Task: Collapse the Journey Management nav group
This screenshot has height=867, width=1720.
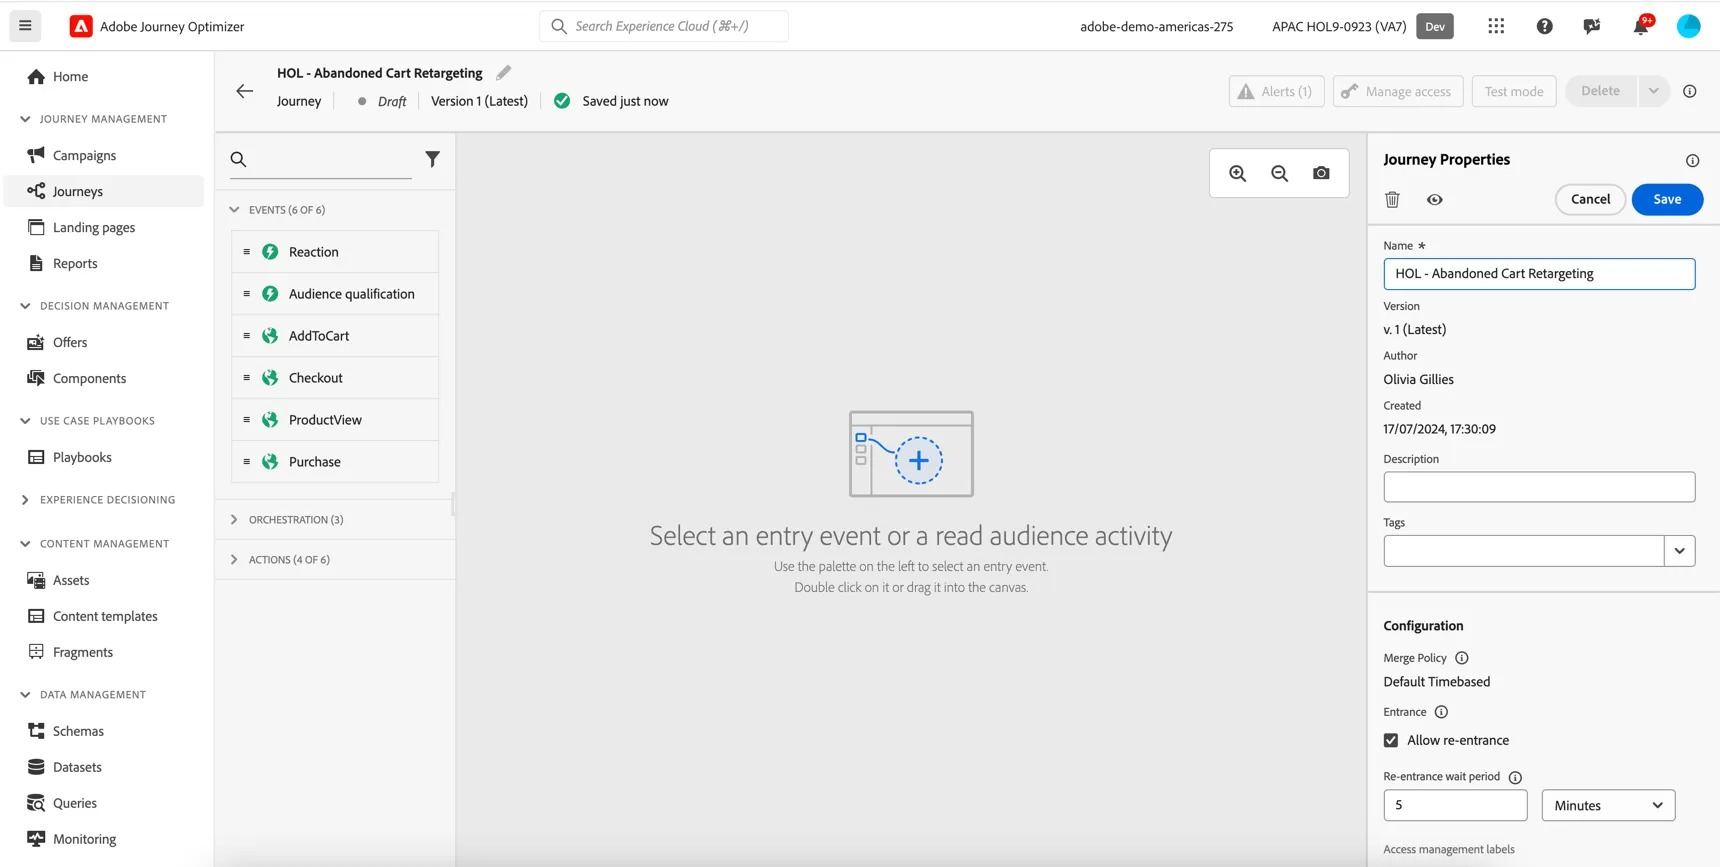Action: tap(25, 119)
